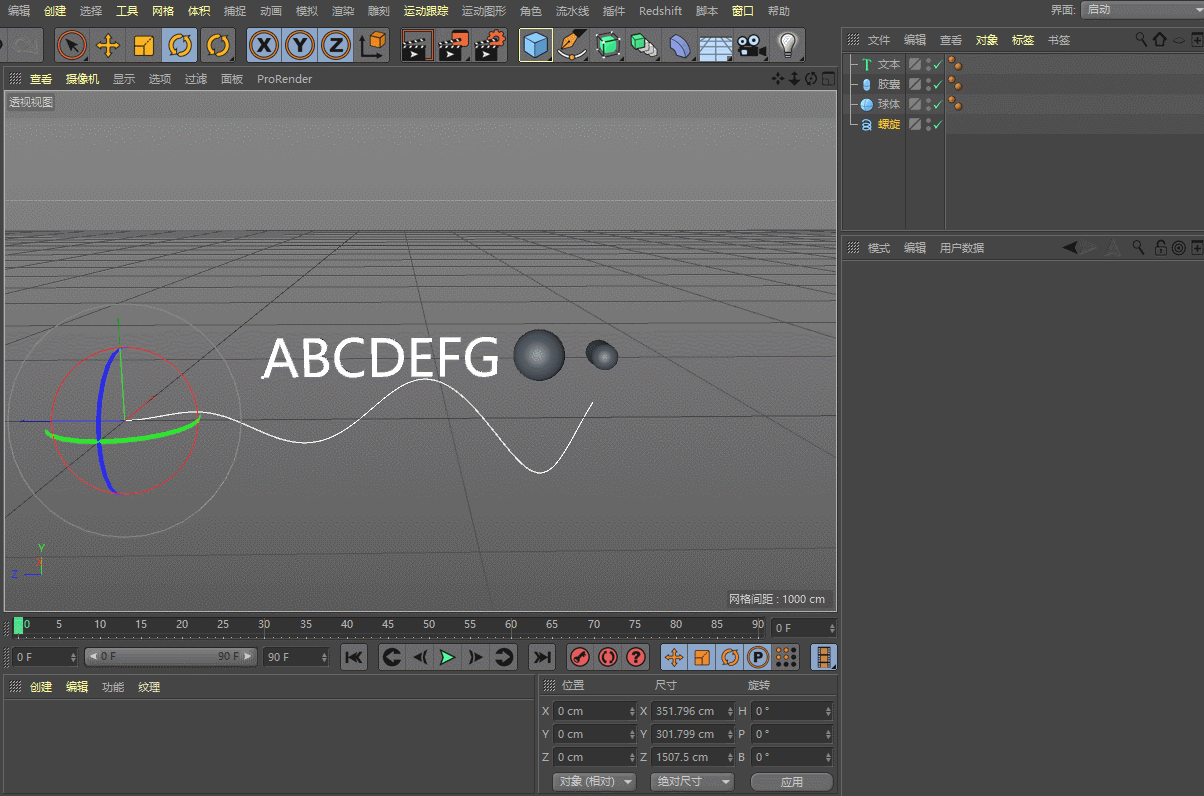Switch to the ProRender viewport tab
1204x796 pixels.
pyautogui.click(x=284, y=79)
